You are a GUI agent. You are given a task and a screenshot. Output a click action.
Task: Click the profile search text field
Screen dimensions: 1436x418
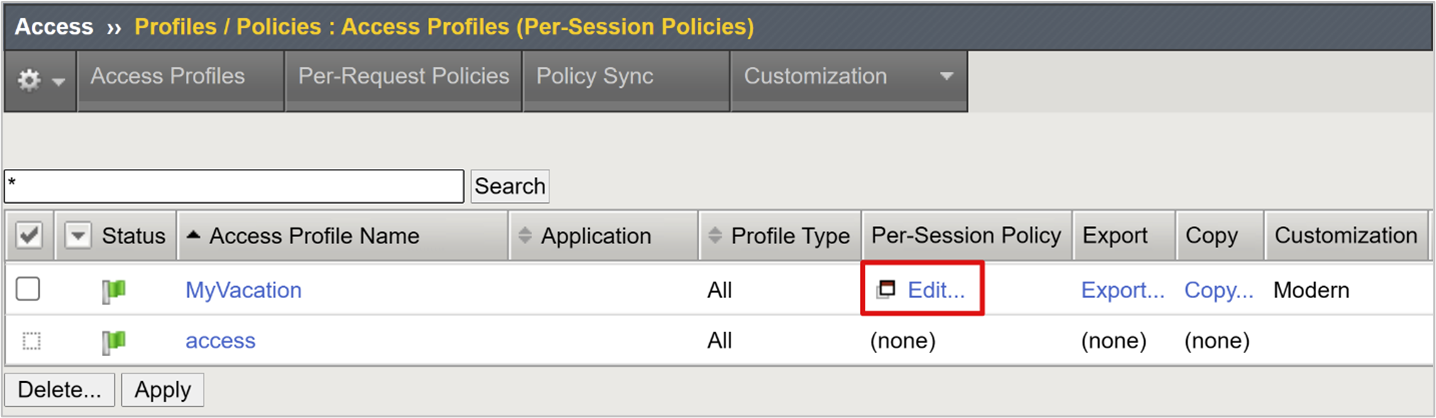234,186
